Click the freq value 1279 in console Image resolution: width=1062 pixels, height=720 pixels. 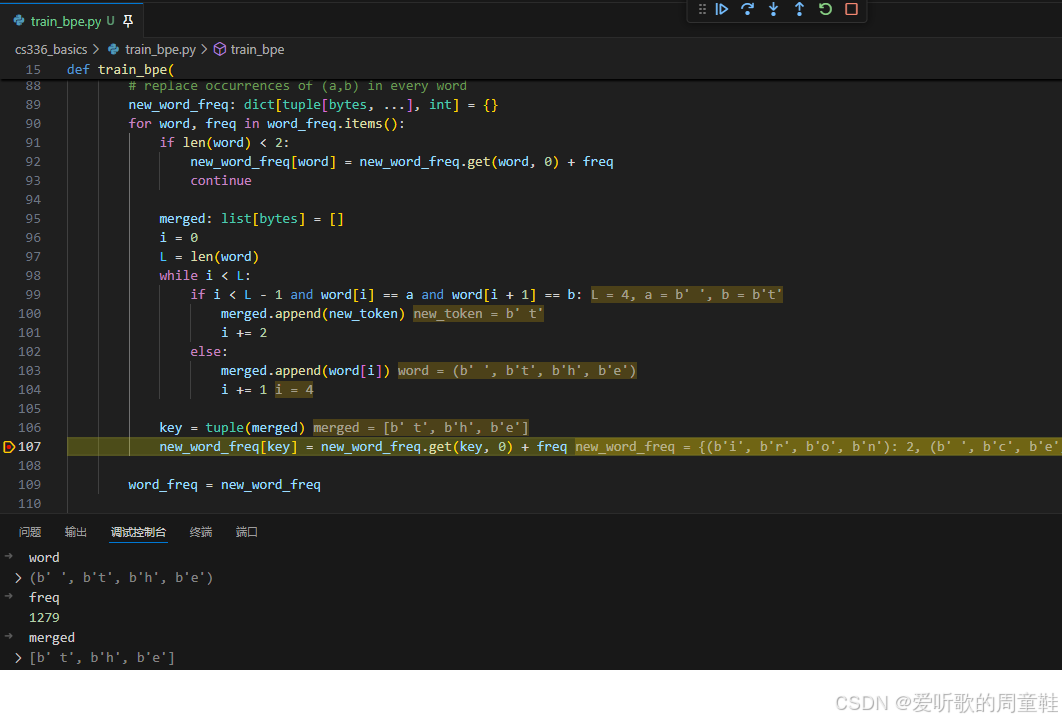[x=44, y=618]
